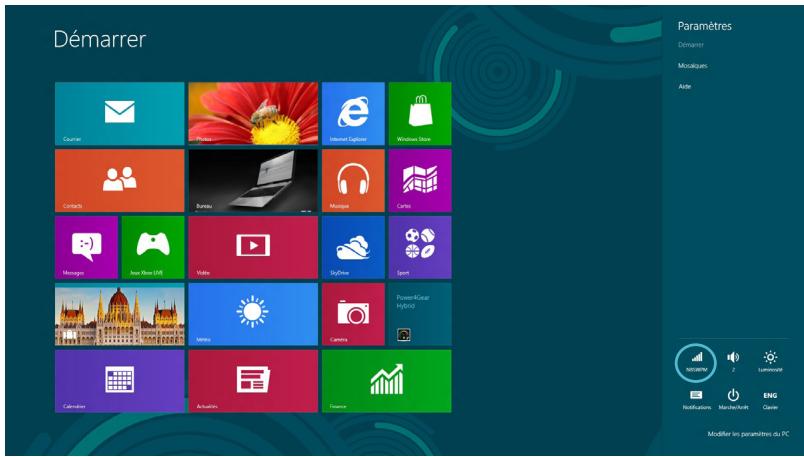Image resolution: width=804 pixels, height=457 pixels.
Task: Open the Marche/Arrêt power button
Action: 733,400
